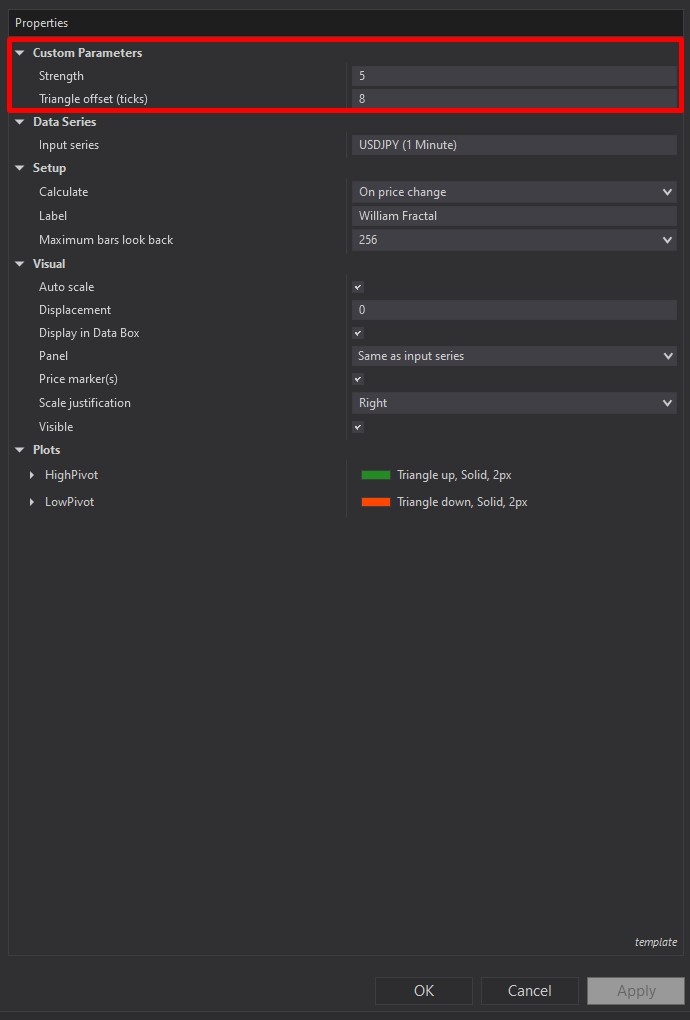Toggle the Auto scale checkbox
Viewport: 690px width, 1020px height.
[x=358, y=287]
